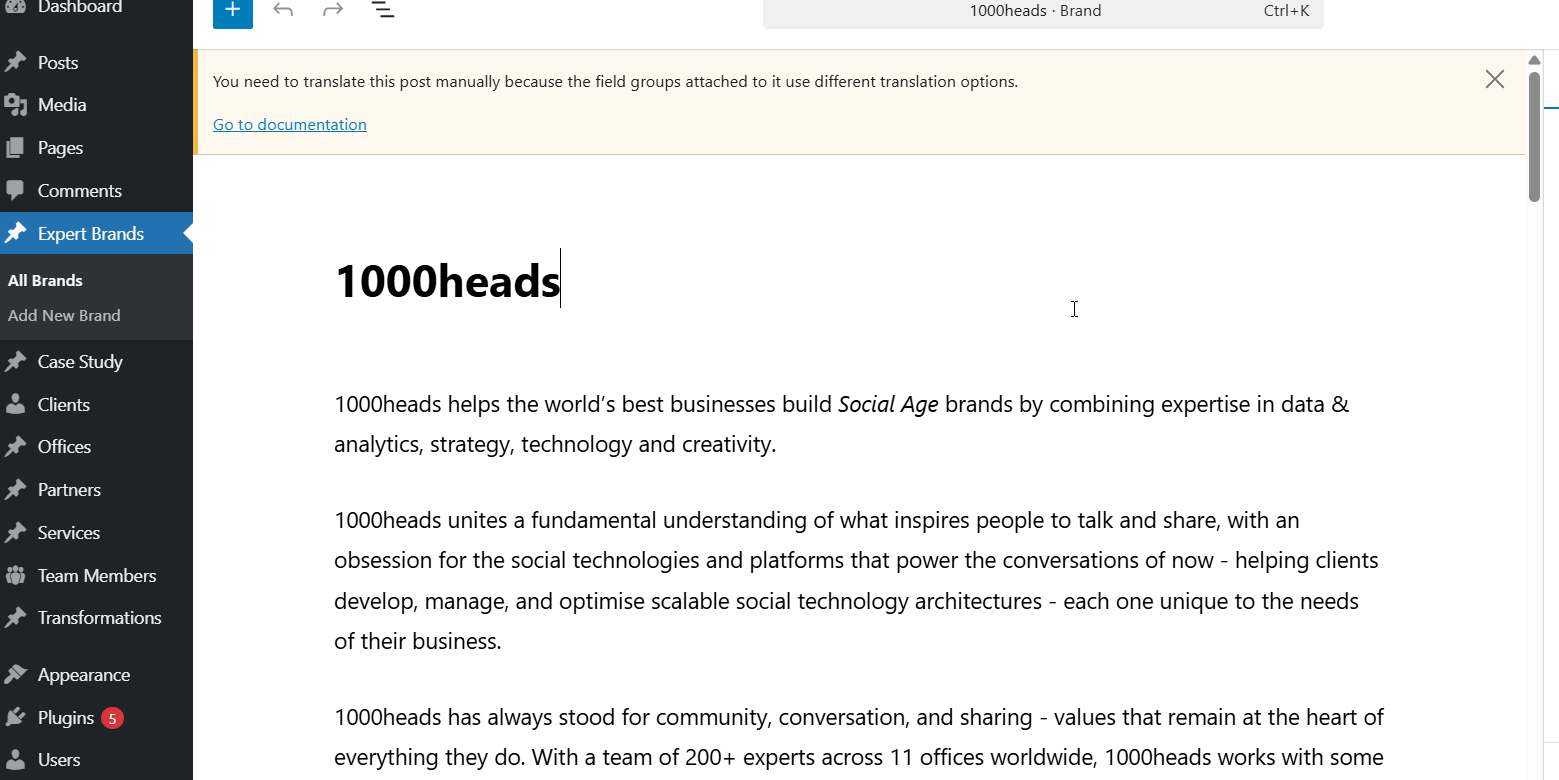Click the Team Members group icon

point(15,575)
